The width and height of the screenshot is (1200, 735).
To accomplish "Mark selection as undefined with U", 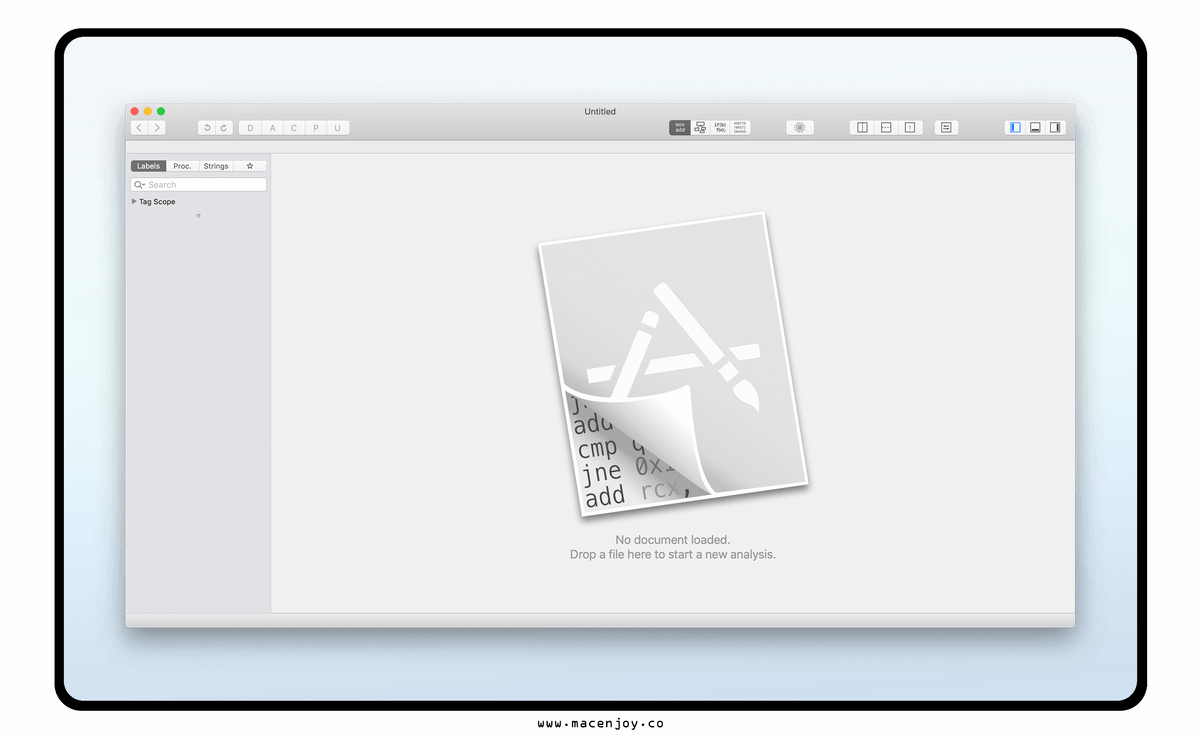I will click(x=338, y=128).
